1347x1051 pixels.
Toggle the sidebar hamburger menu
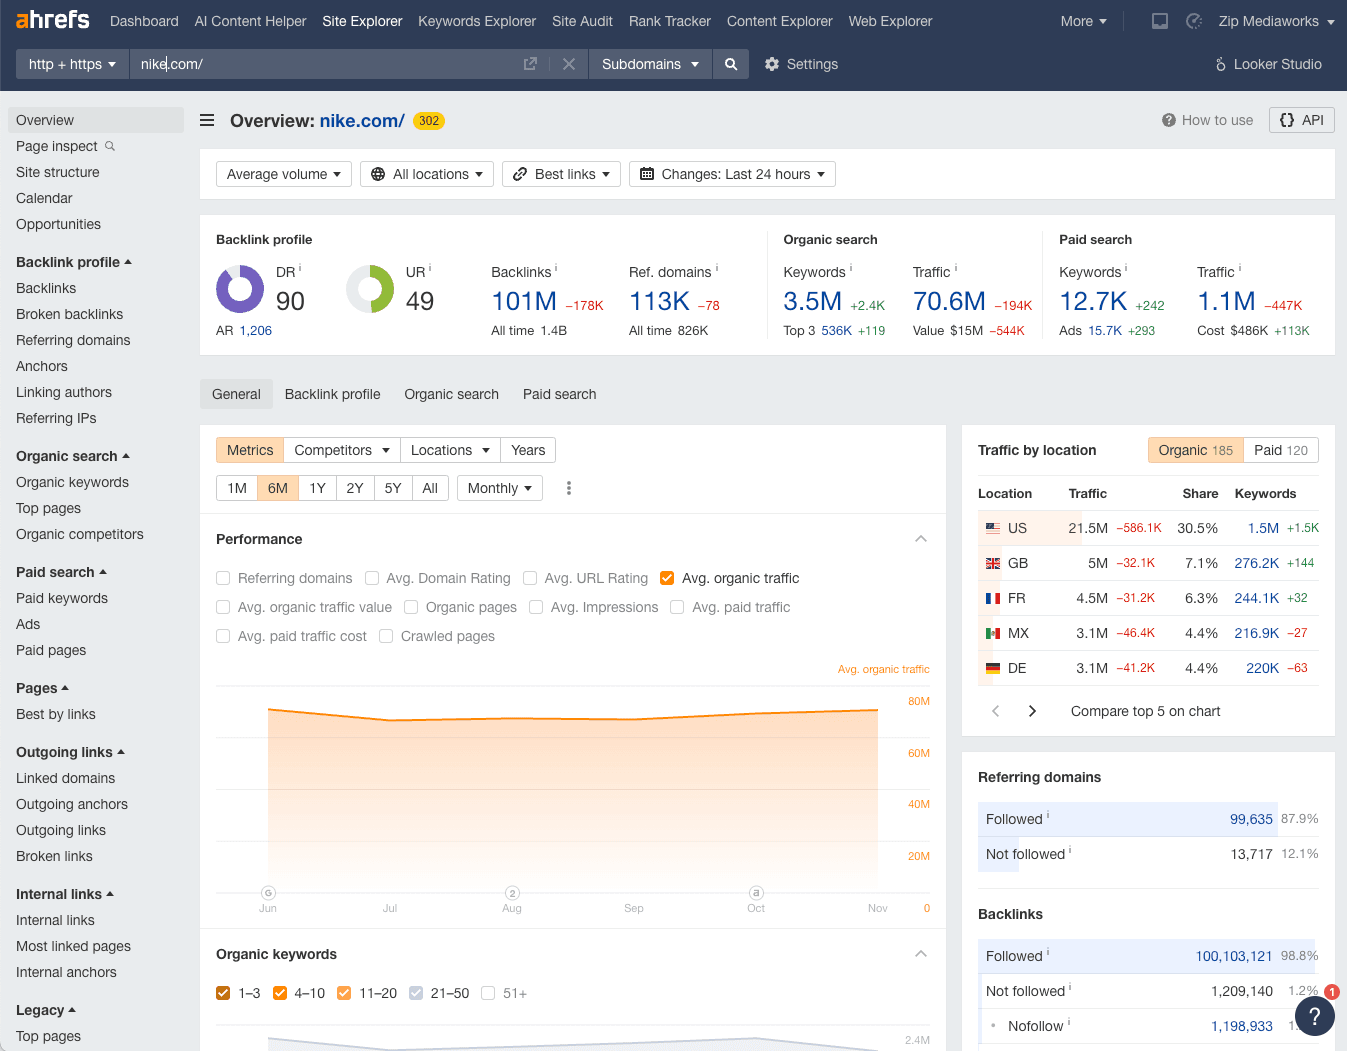click(207, 120)
